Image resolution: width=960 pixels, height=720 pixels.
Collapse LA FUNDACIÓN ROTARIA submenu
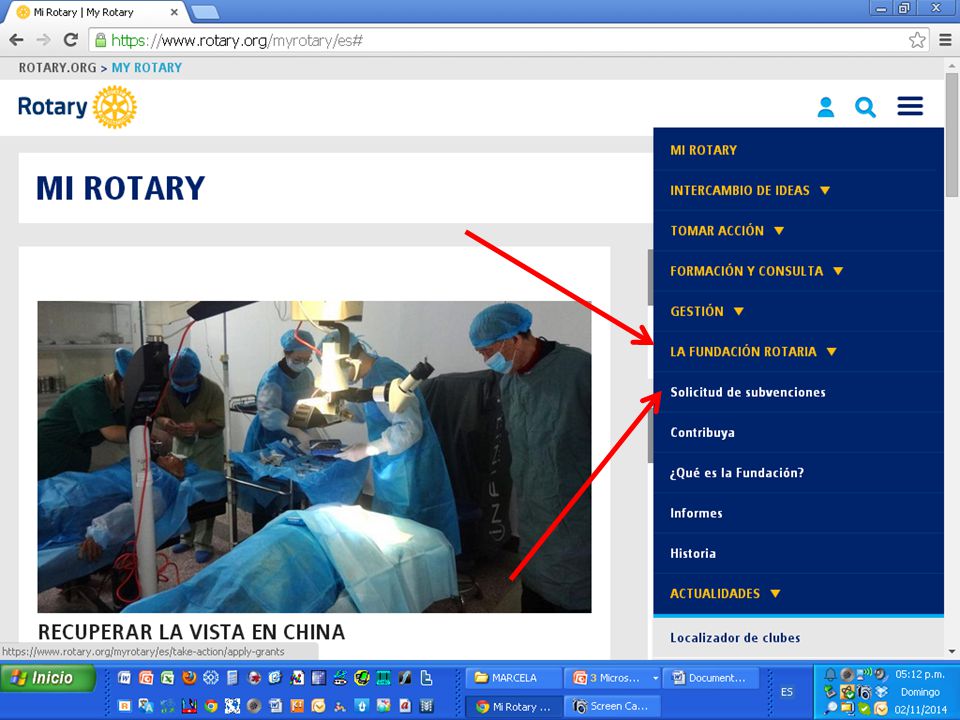831,352
